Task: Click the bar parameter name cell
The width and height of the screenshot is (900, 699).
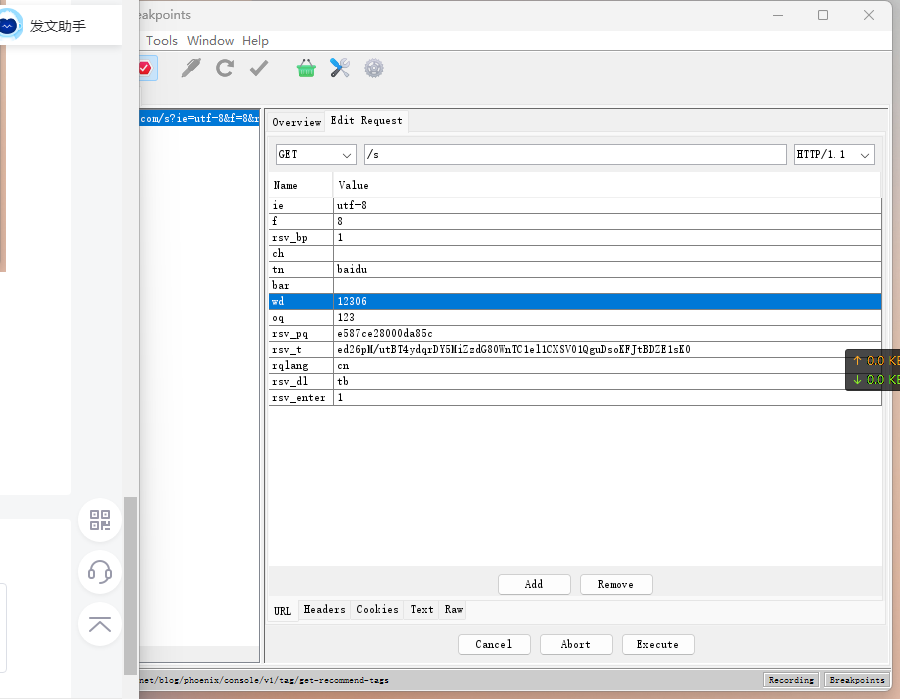Action: 301,285
